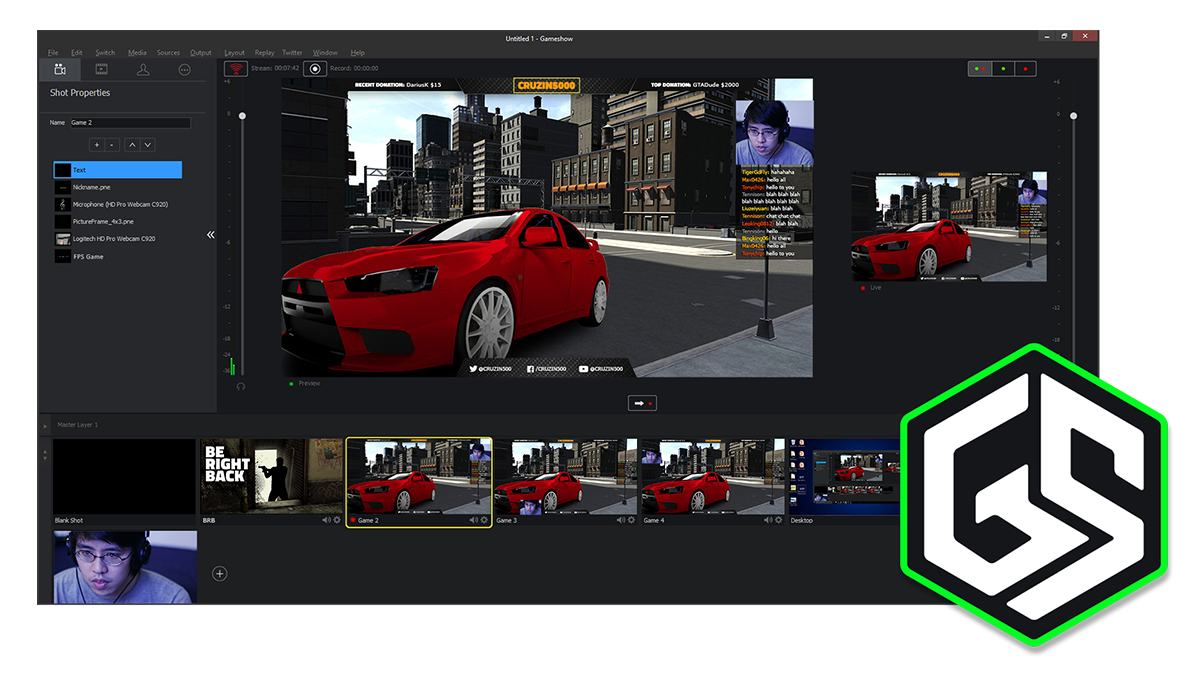Open the Sources menu

pyautogui.click(x=168, y=53)
